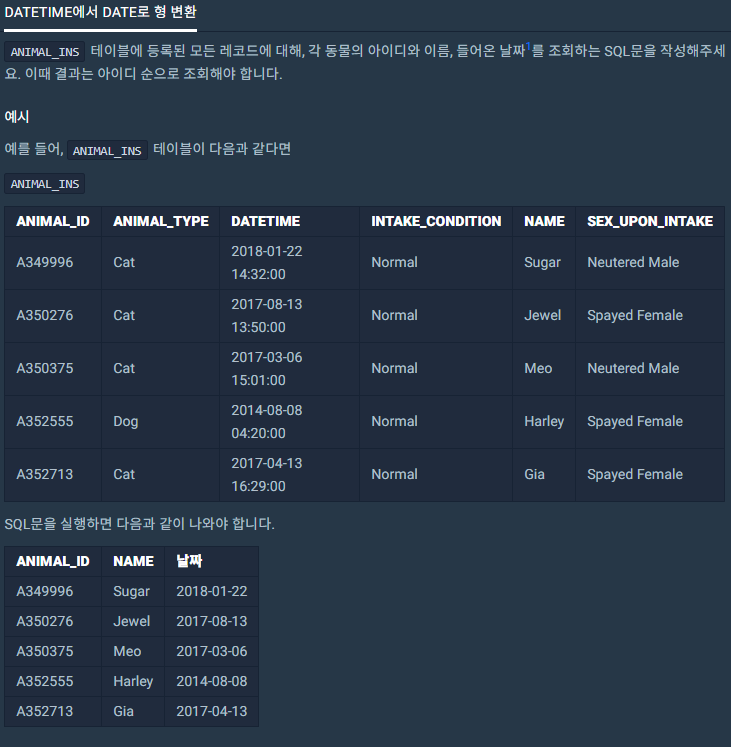Select A349996 in the result table

(45, 592)
